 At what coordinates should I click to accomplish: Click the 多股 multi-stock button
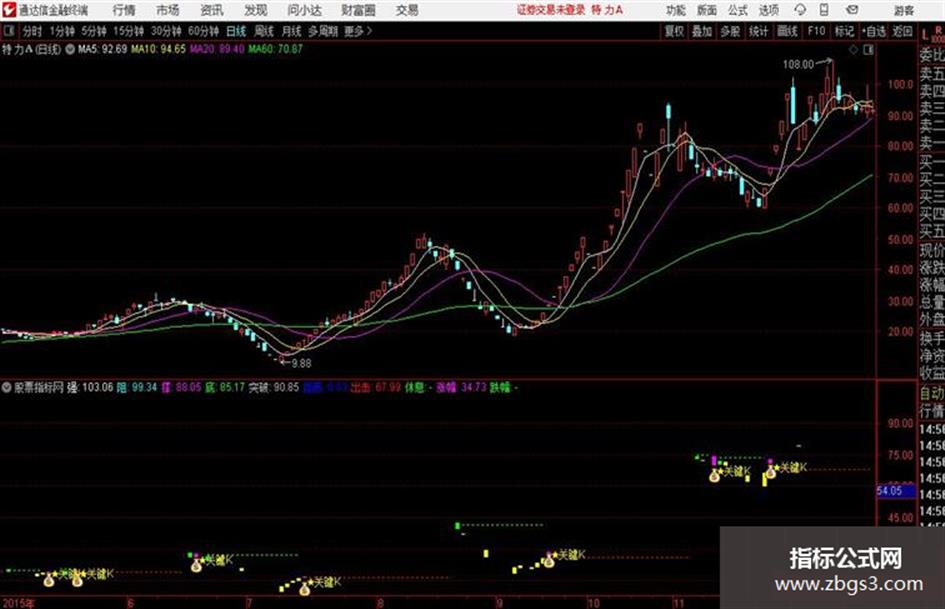pyautogui.click(x=730, y=31)
